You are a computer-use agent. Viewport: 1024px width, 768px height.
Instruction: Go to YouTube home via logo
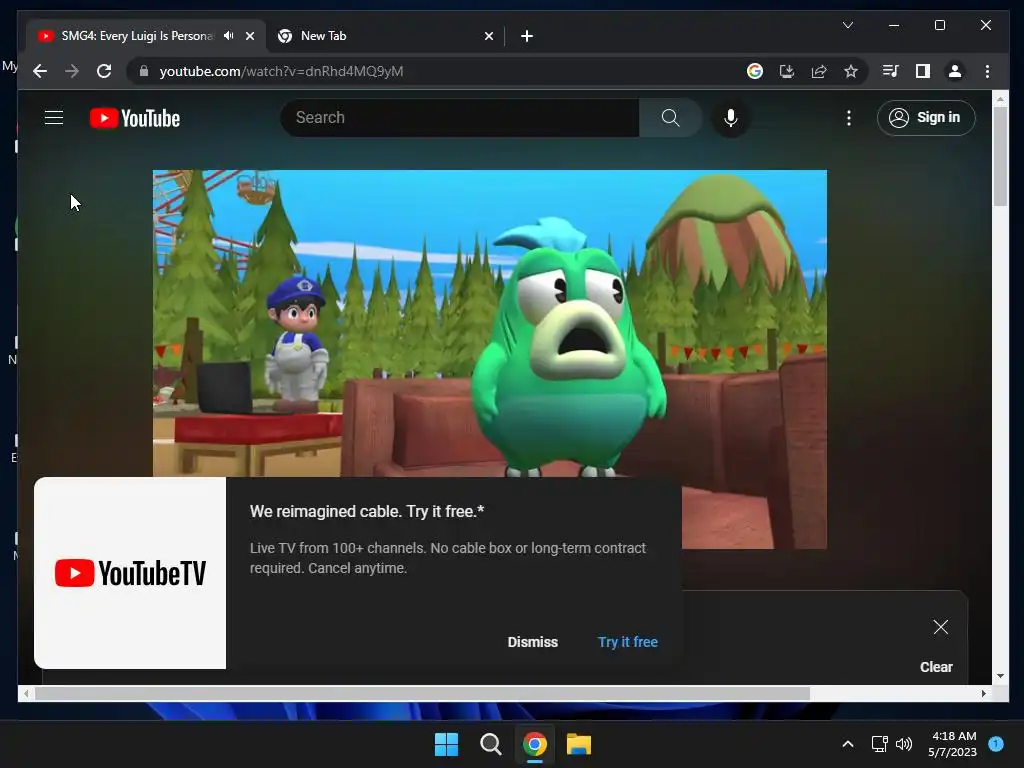(135, 118)
